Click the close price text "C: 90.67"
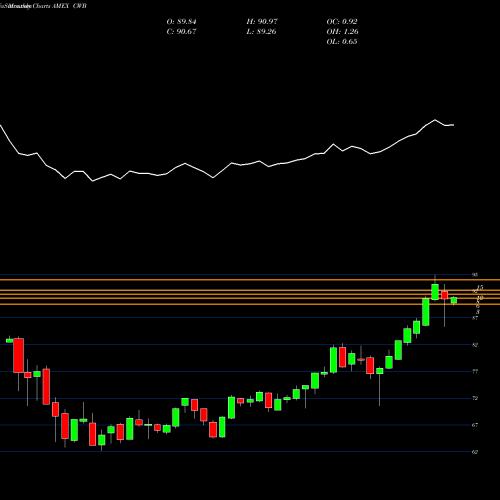Image resolution: width=500 pixels, height=500 pixels. 181,32
